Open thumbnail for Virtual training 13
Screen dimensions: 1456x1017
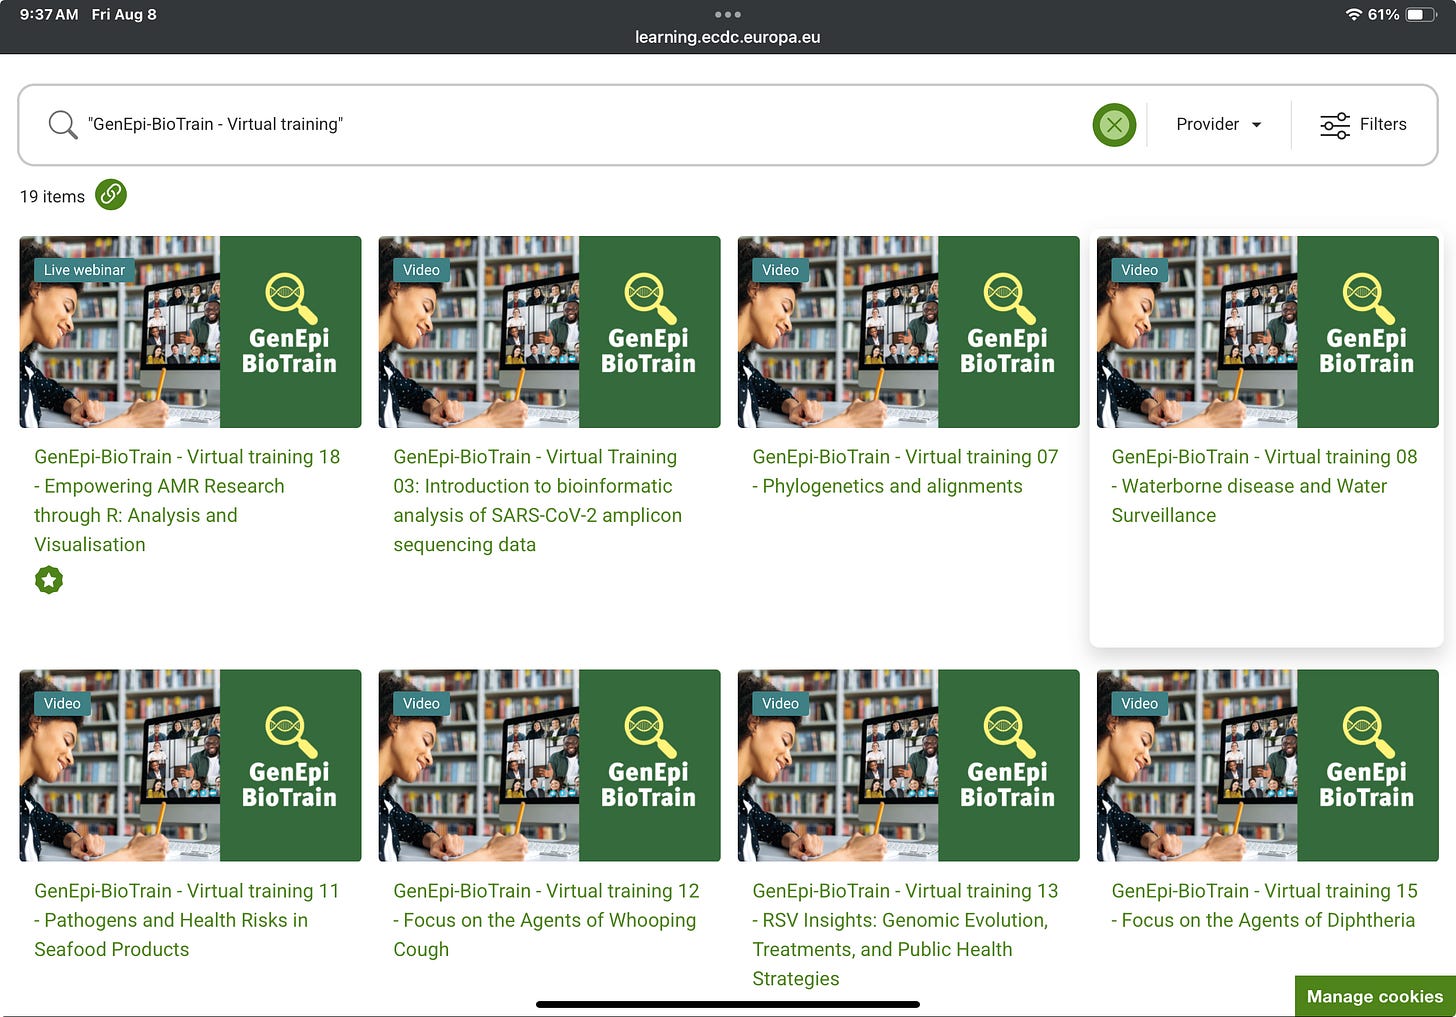[908, 765]
